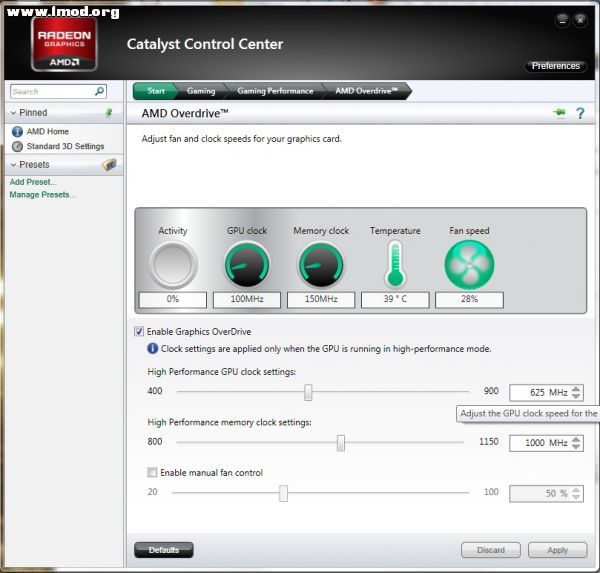The width and height of the screenshot is (600, 573).
Task: Click the pin icon in Pinned header
Action: click(108, 113)
